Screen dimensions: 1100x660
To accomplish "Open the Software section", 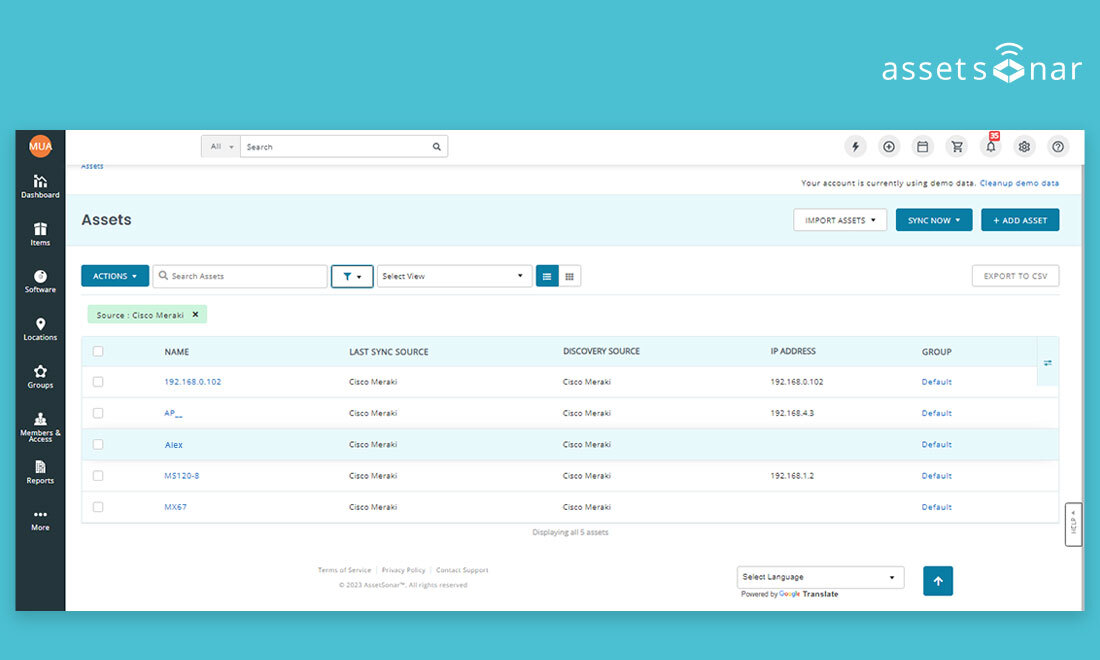I will pyautogui.click(x=40, y=283).
